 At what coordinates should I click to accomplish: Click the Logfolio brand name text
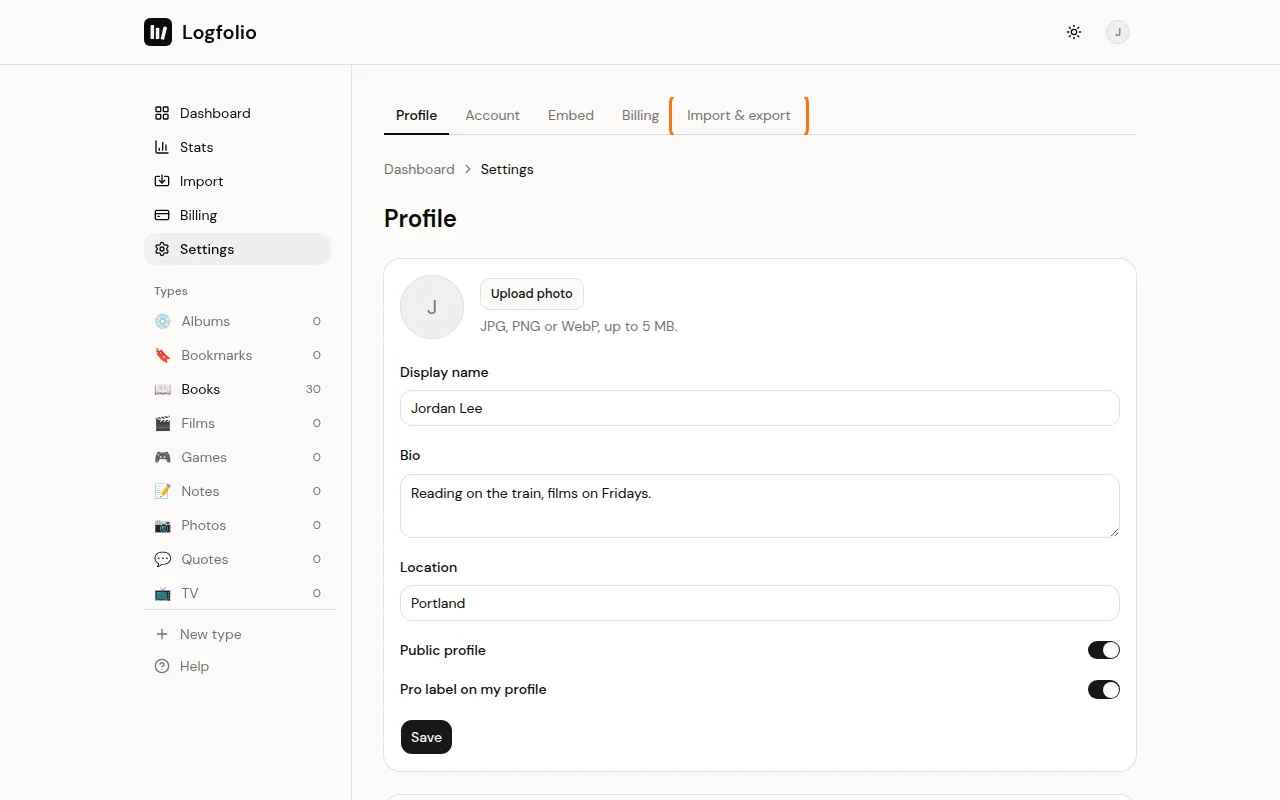click(x=219, y=32)
